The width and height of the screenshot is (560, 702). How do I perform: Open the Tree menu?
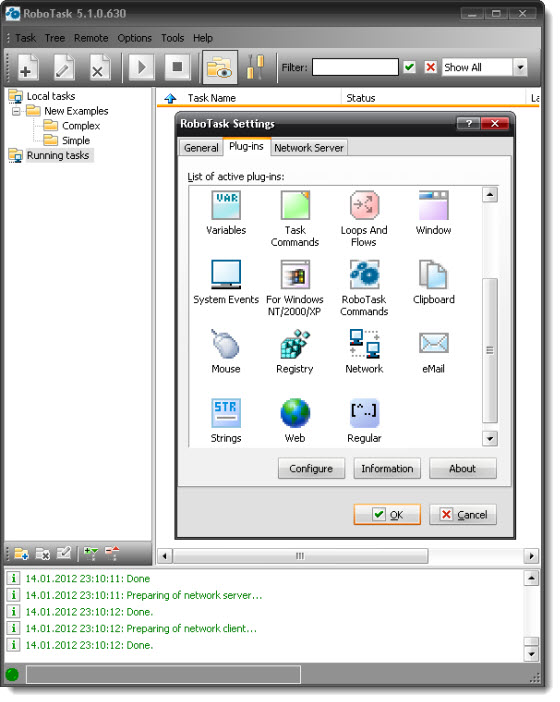tap(55, 38)
